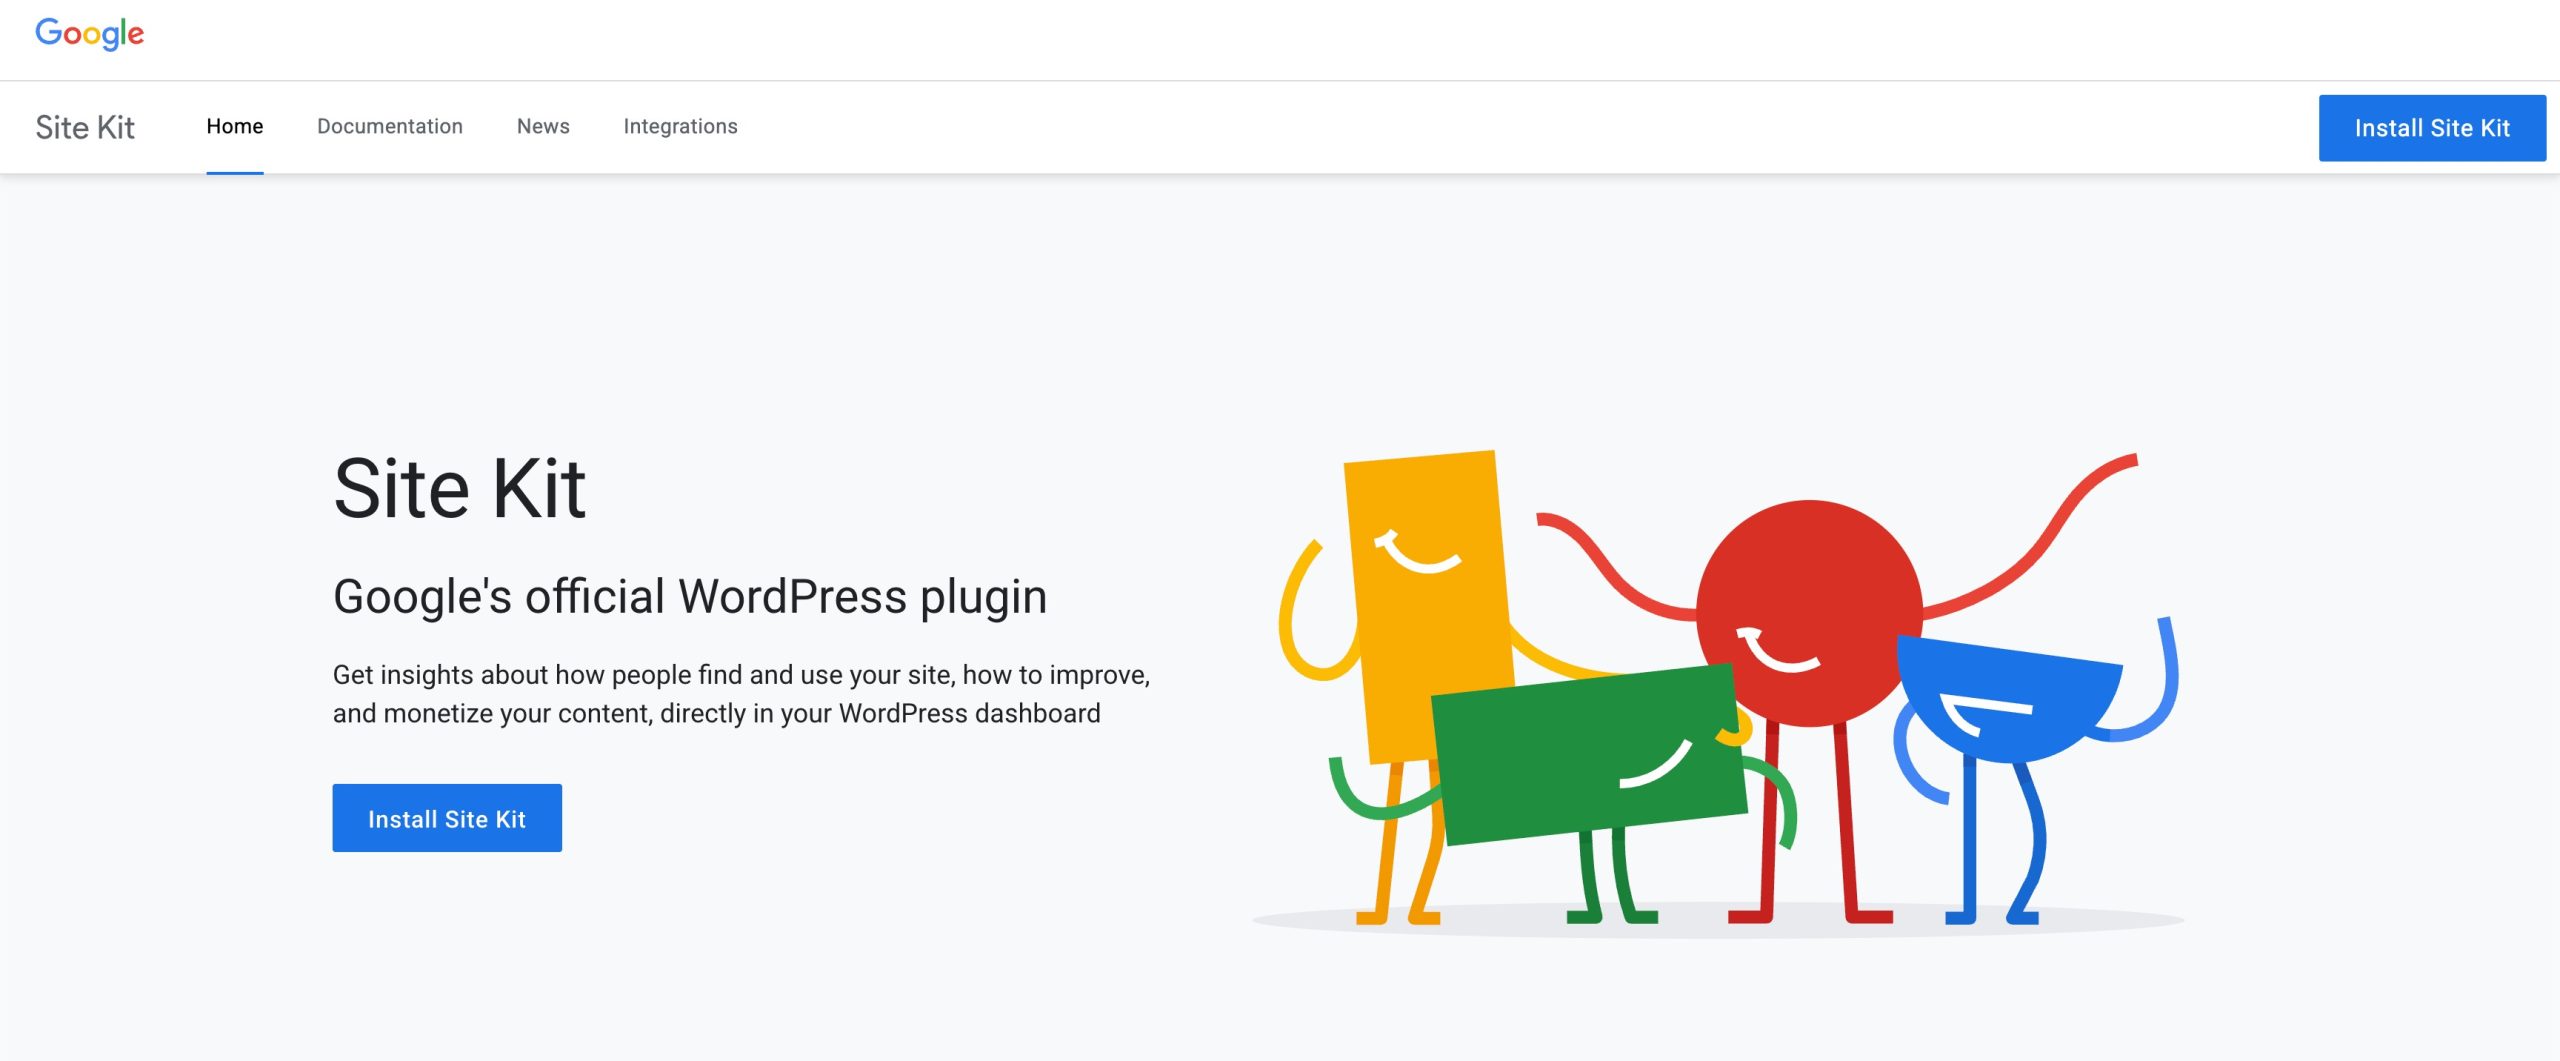The width and height of the screenshot is (2560, 1061).
Task: Click the large Site Kit heading
Action: click(x=460, y=488)
